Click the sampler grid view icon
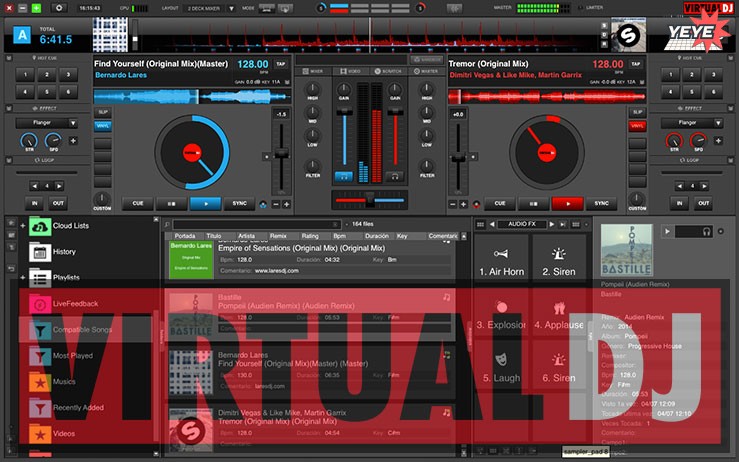The width and height of the screenshot is (739, 462). tap(480, 224)
